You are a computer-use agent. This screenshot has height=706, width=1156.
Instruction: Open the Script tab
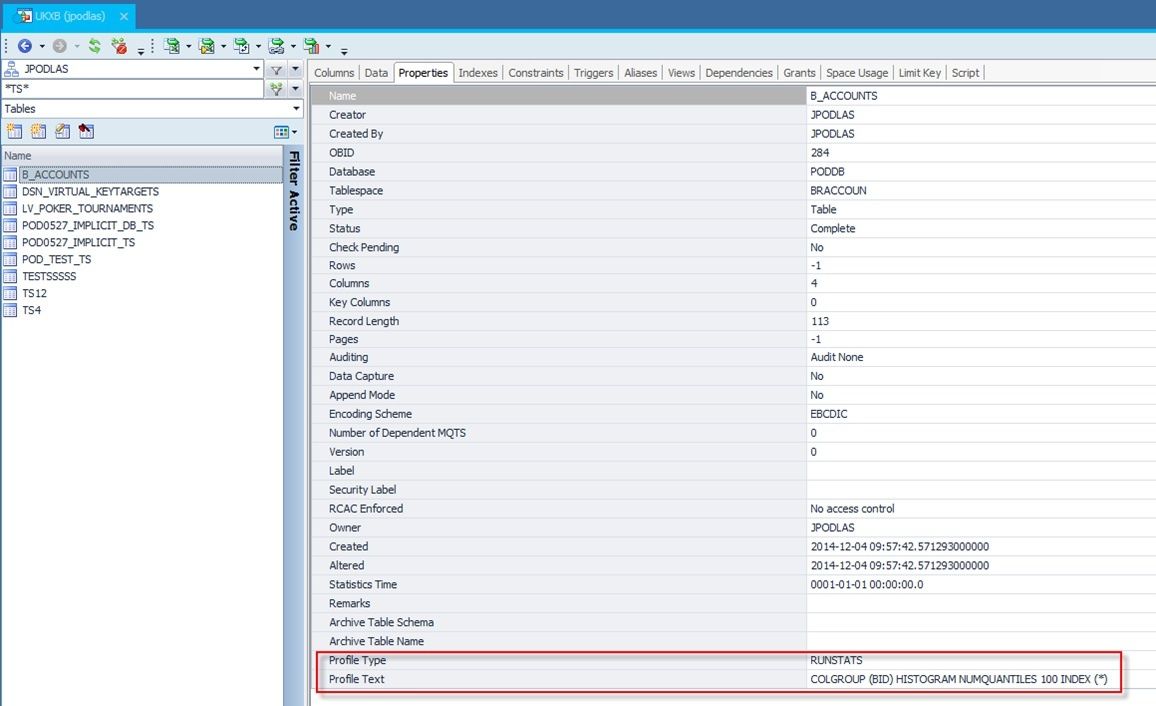pyautogui.click(x=965, y=72)
